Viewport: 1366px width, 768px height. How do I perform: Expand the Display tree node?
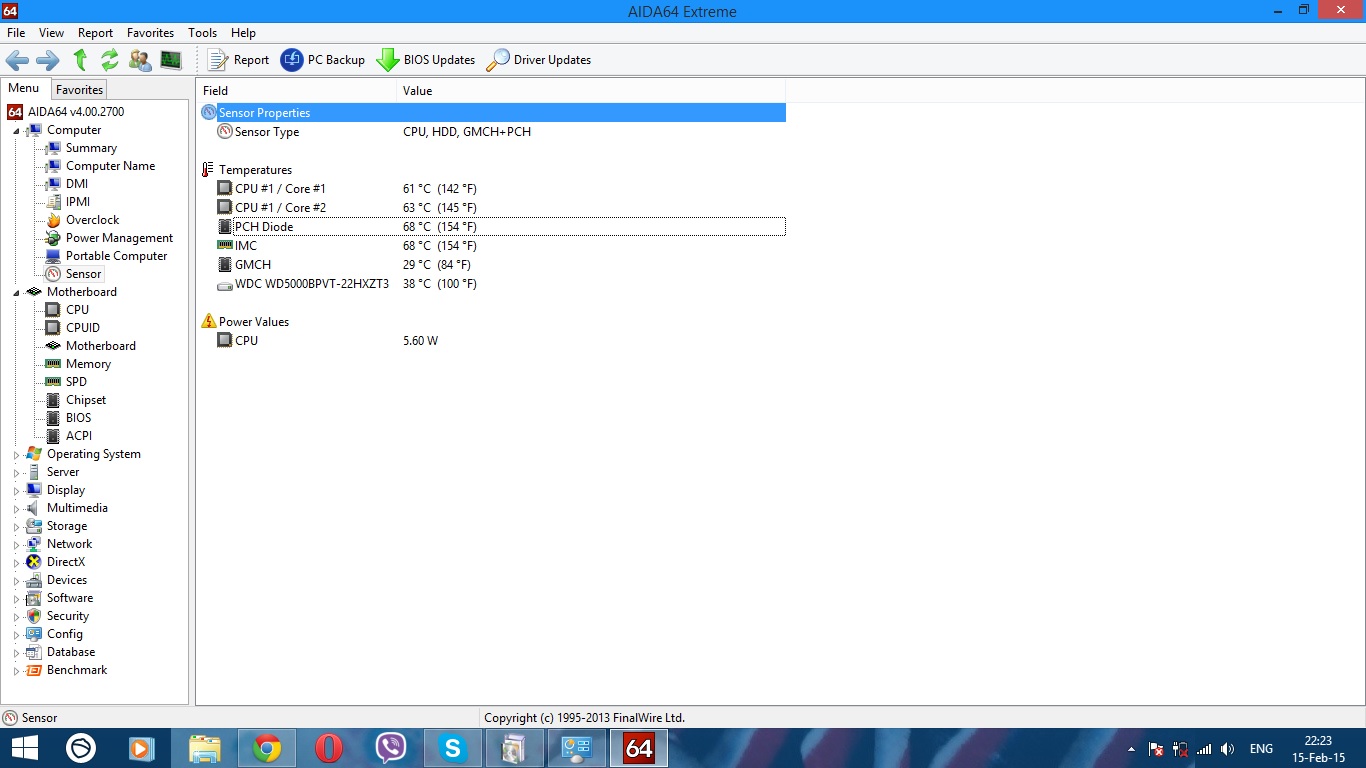(16, 491)
